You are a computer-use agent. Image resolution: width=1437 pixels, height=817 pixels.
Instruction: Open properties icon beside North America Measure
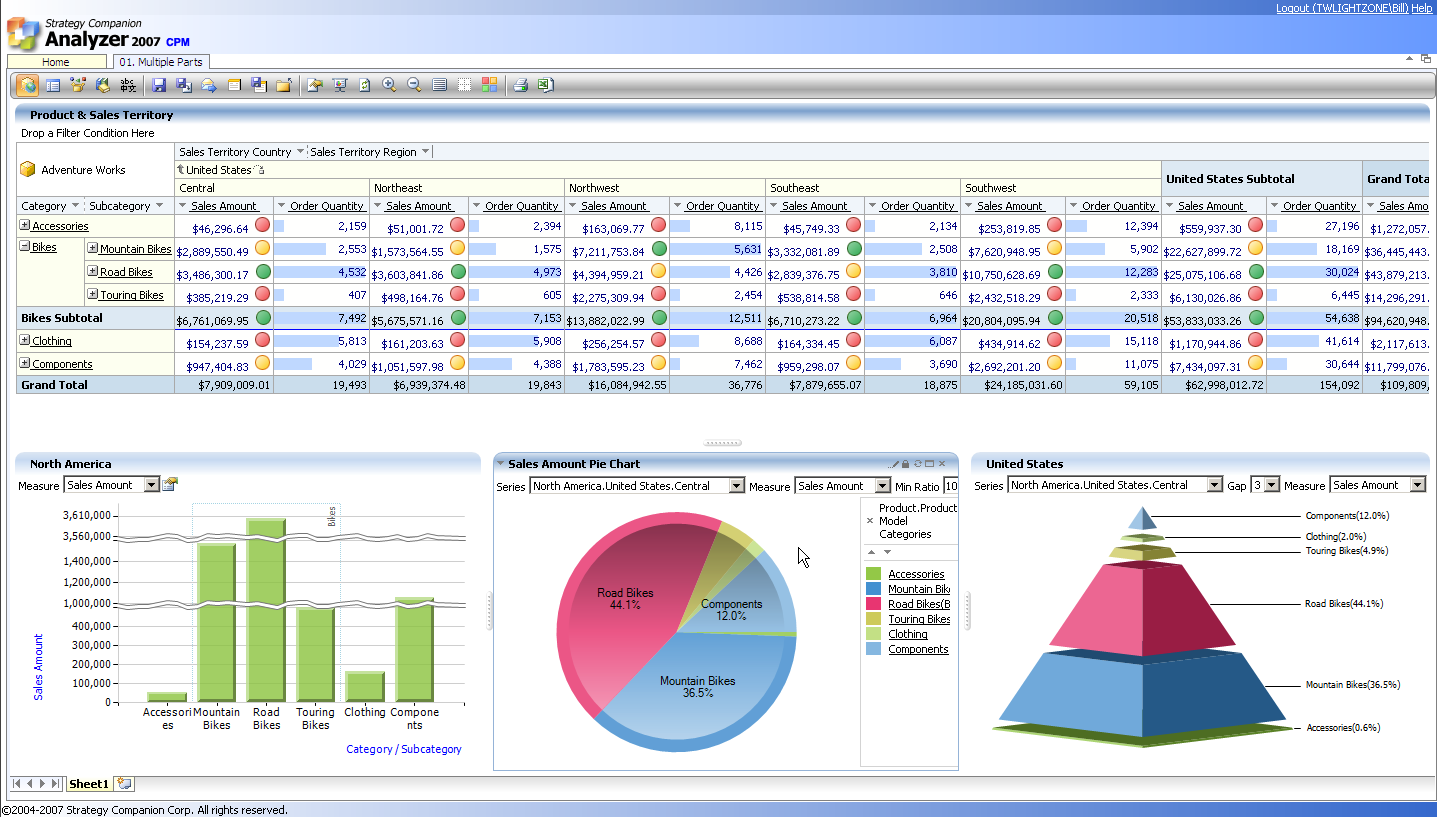[x=170, y=485]
